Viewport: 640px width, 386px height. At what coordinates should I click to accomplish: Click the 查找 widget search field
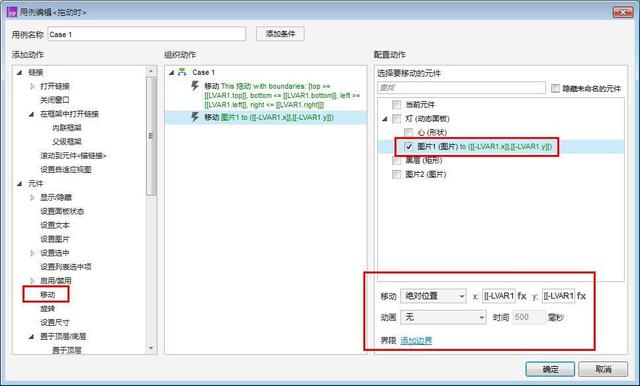click(x=461, y=88)
